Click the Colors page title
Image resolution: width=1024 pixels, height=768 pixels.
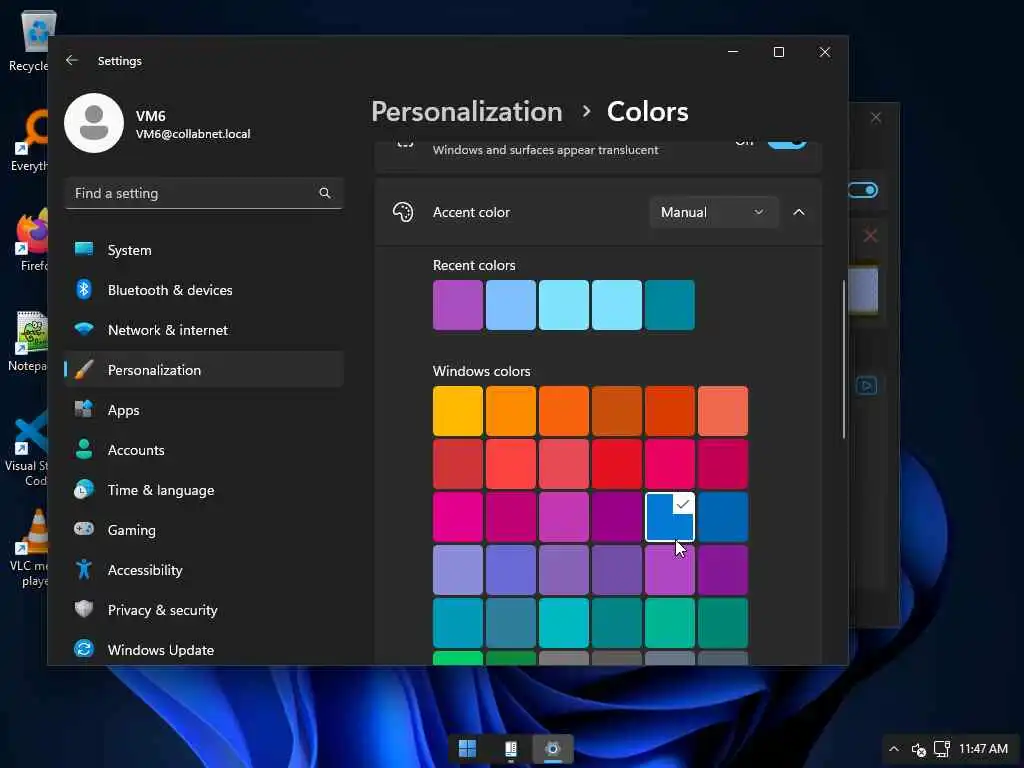pos(647,112)
